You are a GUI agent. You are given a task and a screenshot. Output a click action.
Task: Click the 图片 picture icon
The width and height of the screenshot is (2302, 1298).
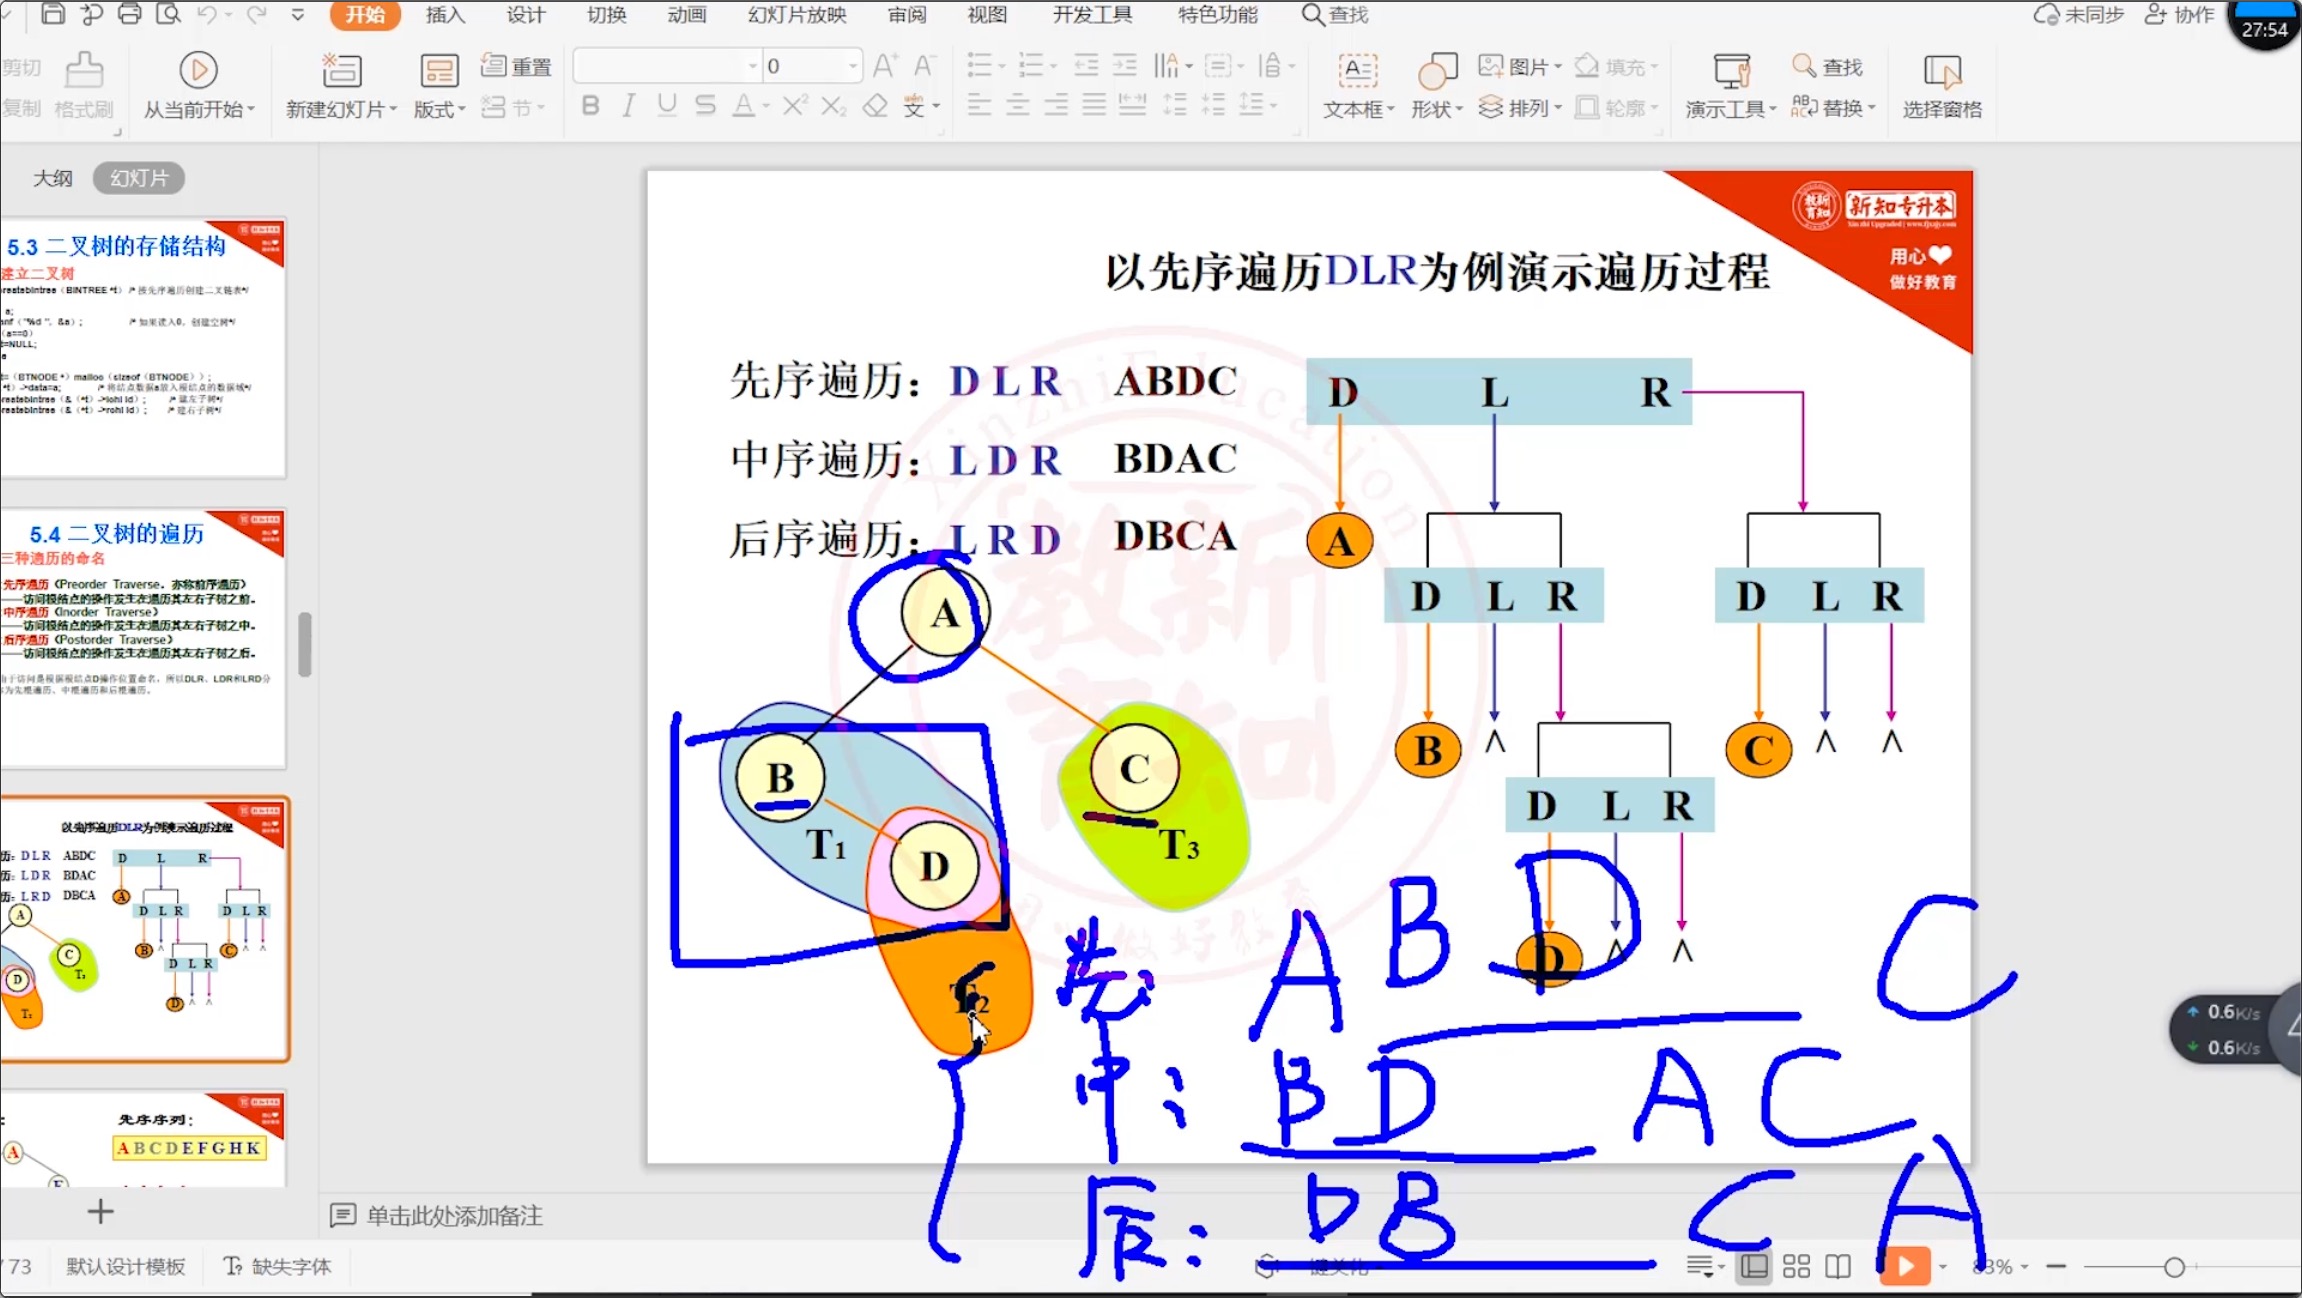tap(1491, 66)
